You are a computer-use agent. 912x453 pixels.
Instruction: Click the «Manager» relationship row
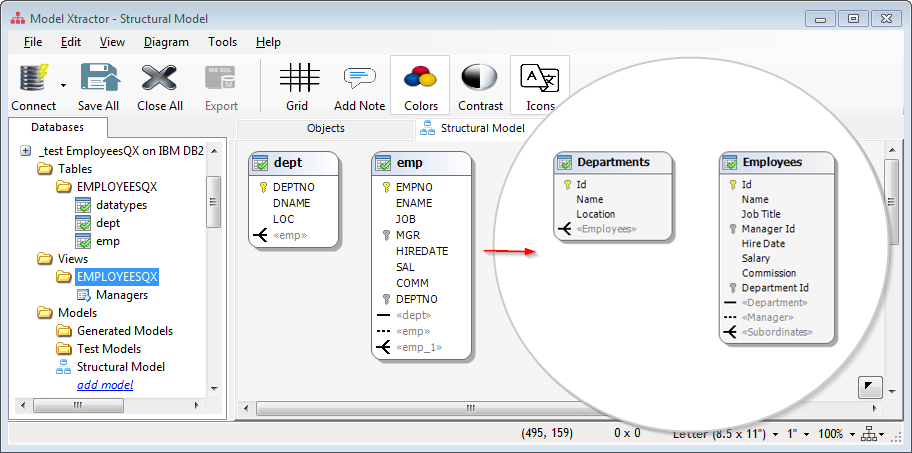click(768, 318)
